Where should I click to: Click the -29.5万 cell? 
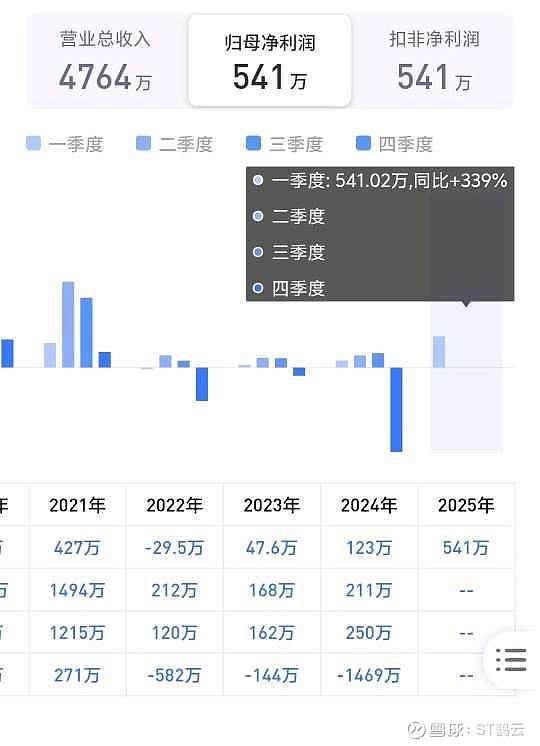point(174,548)
